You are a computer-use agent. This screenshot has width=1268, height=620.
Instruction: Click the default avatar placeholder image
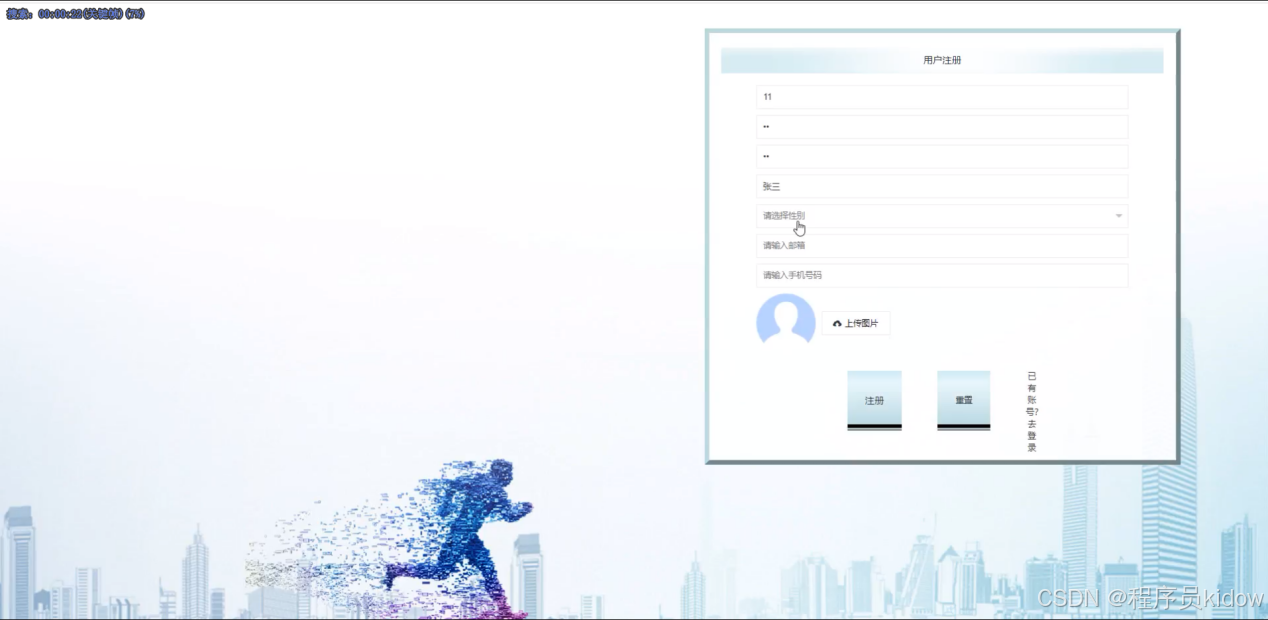786,320
